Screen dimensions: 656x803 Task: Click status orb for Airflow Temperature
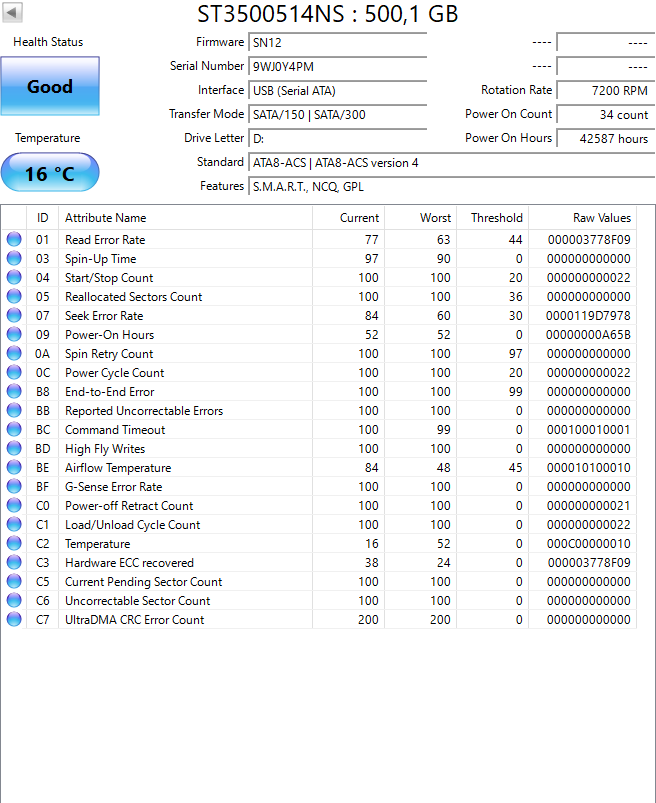14,467
